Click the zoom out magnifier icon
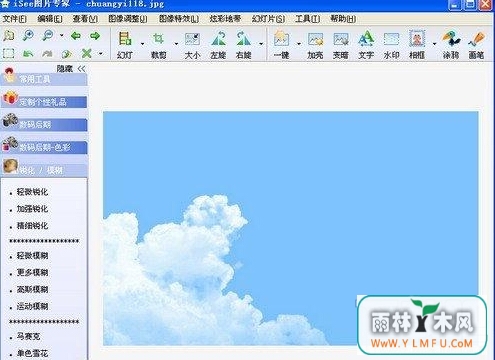This screenshot has height=360, width=495. pyautogui.click(x=48, y=35)
